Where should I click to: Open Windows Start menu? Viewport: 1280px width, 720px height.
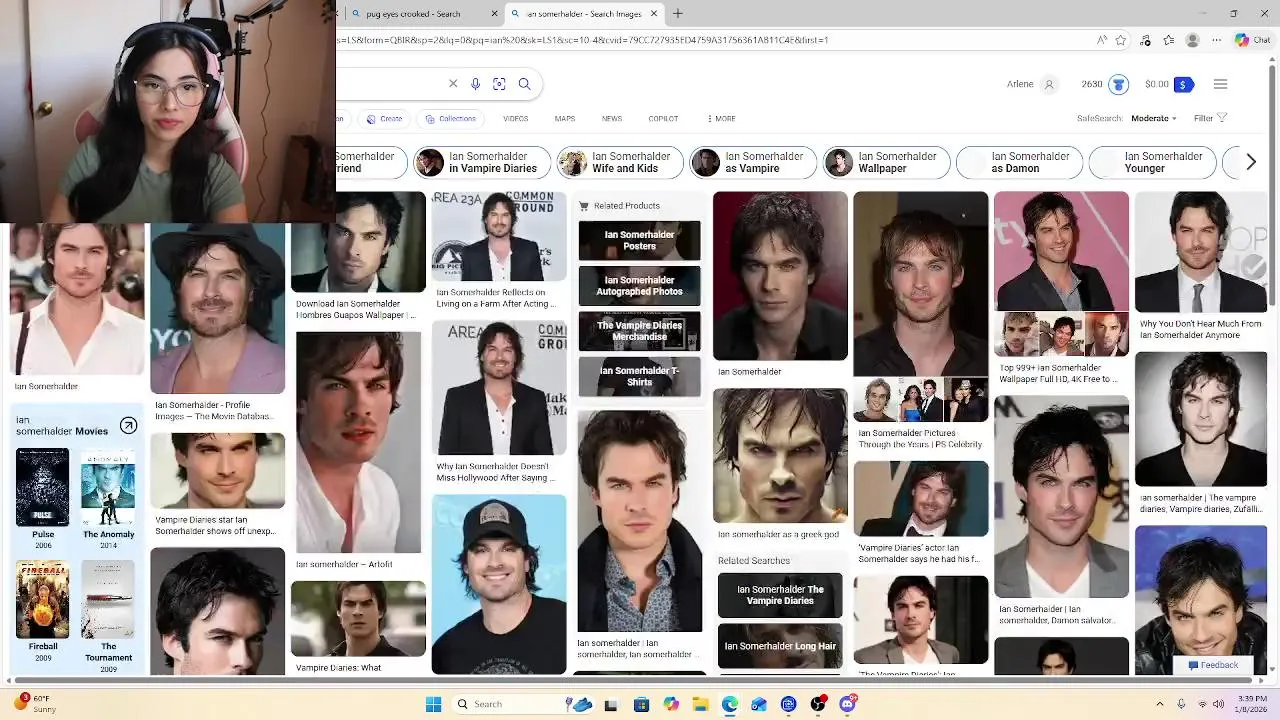point(433,704)
